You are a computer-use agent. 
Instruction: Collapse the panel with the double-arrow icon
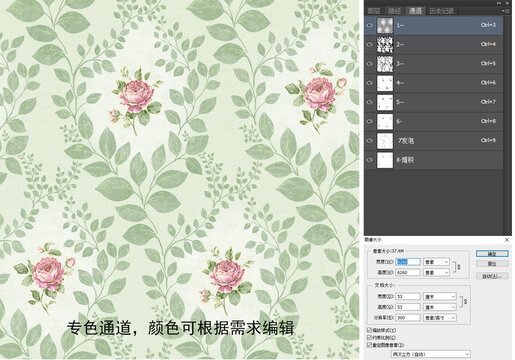coord(499,3)
